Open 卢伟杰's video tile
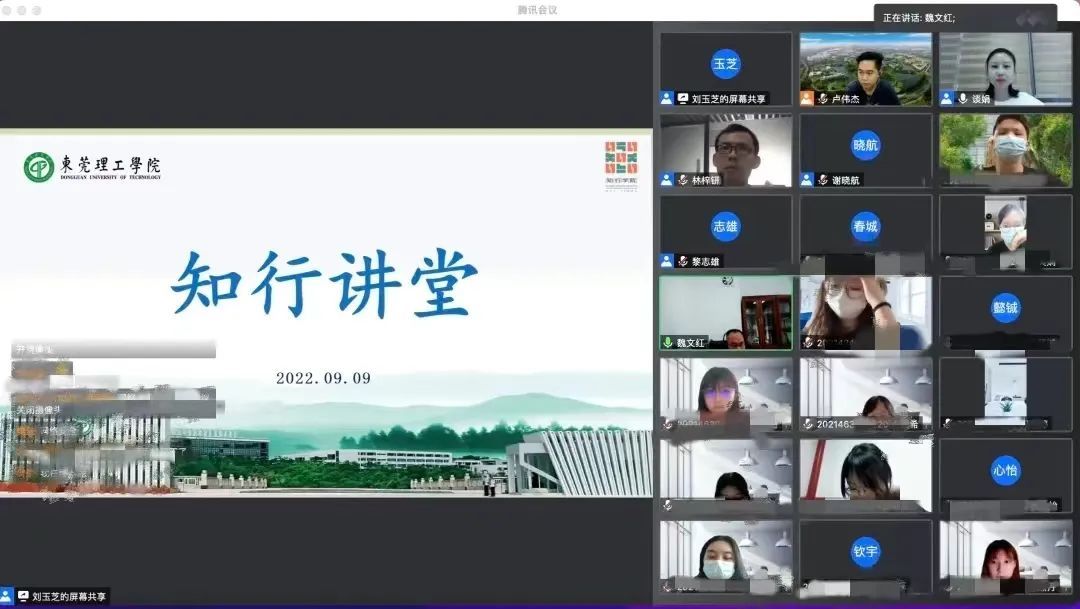 [x=866, y=69]
